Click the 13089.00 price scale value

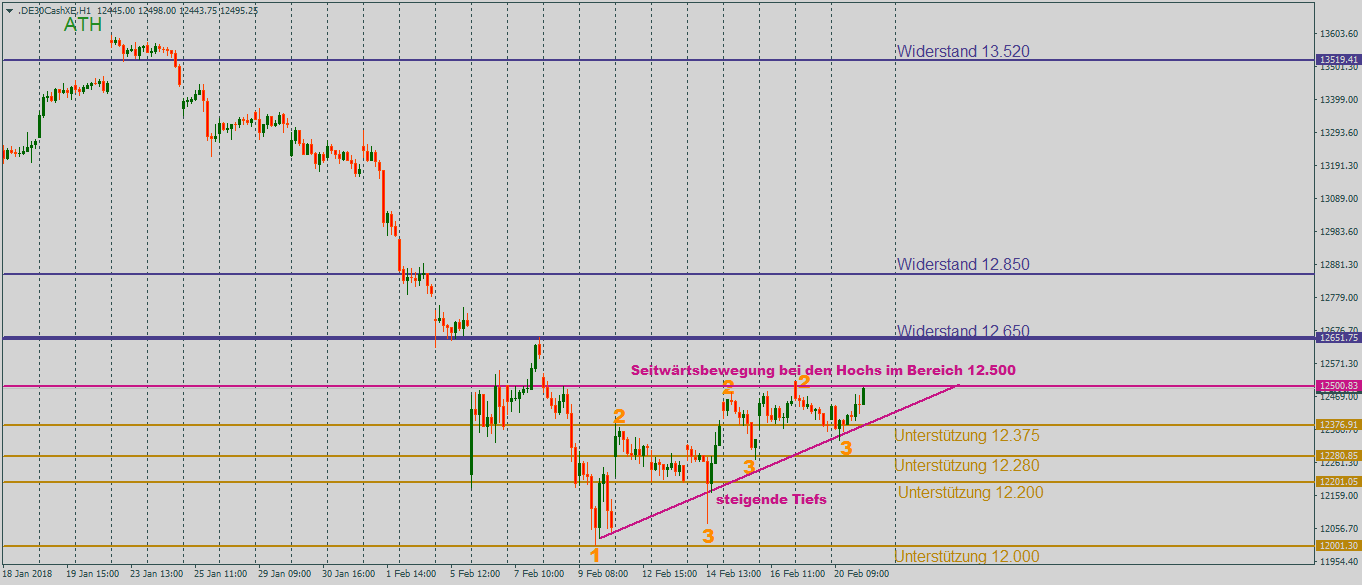pyautogui.click(x=1339, y=198)
